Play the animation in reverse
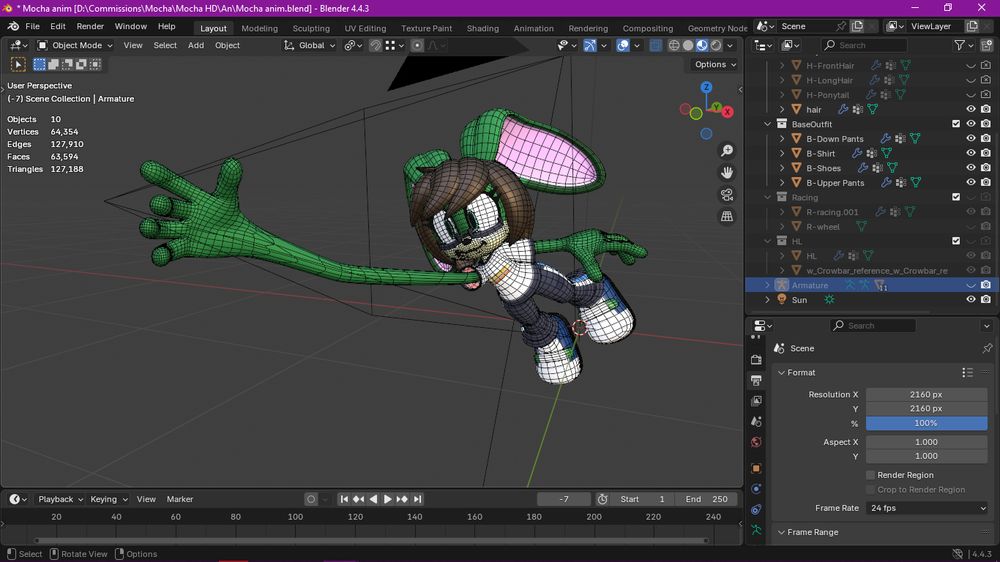The width and height of the screenshot is (1000, 562). (x=373, y=499)
